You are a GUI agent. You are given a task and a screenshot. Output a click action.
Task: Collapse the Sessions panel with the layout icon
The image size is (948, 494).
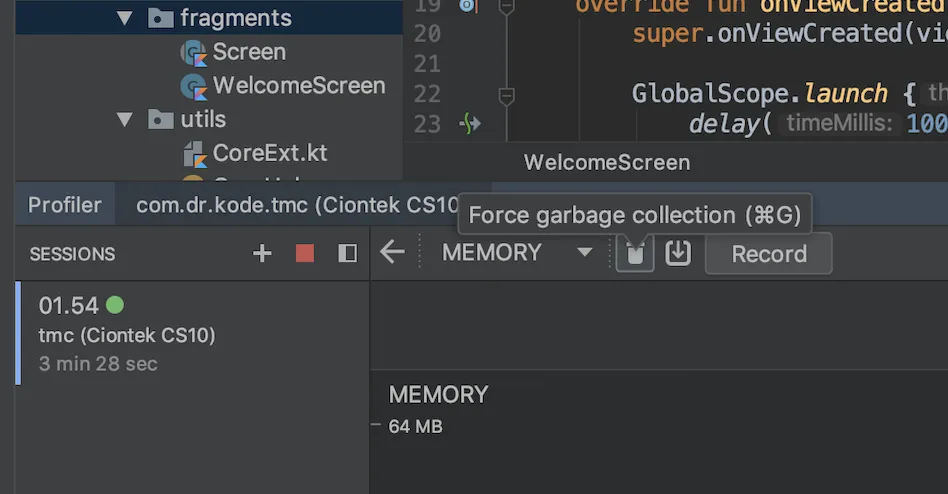click(348, 253)
